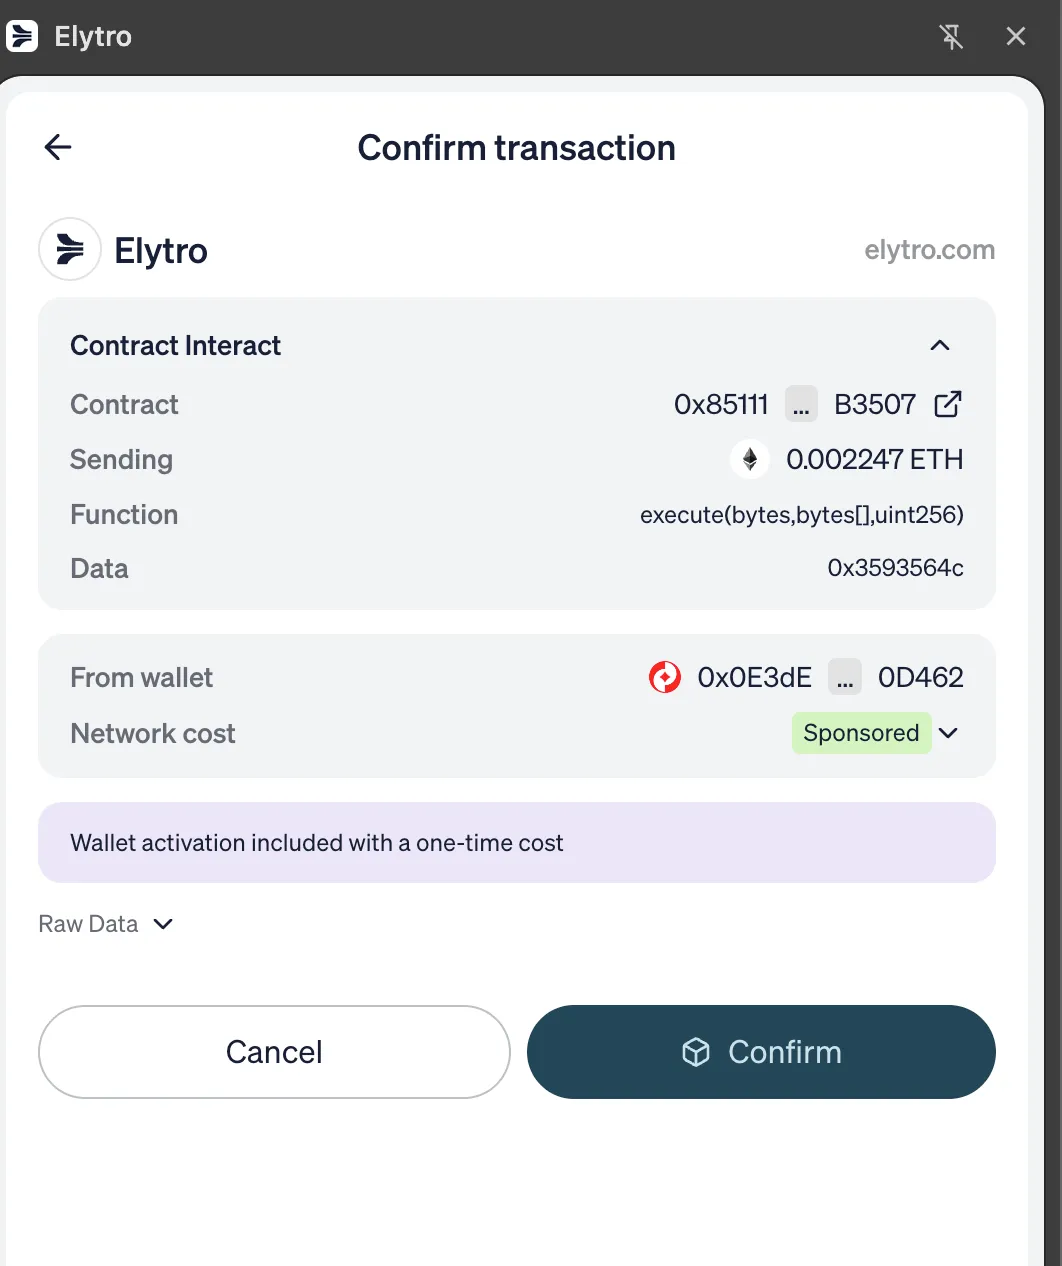
Task: Close the Elytro popup window
Action: pos(1015,37)
